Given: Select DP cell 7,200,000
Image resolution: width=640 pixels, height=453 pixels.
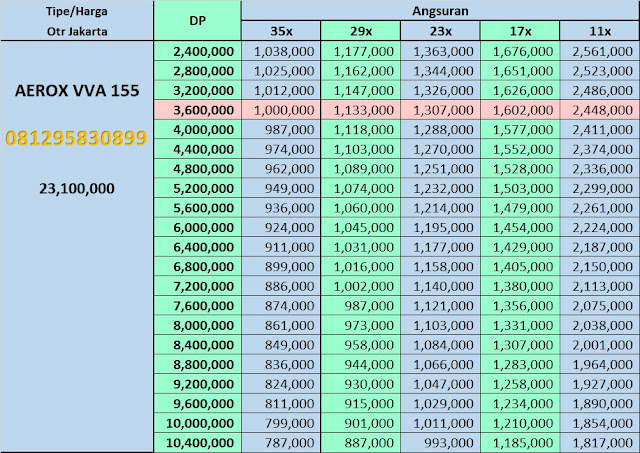Looking at the screenshot, I should (198, 286).
